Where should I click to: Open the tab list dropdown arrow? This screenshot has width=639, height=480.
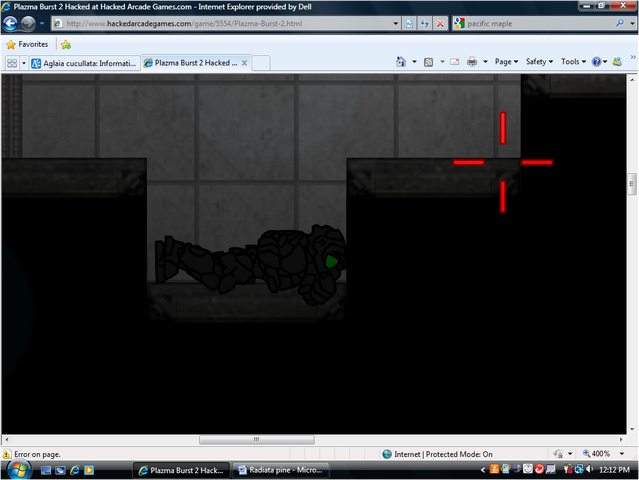[x=24, y=63]
